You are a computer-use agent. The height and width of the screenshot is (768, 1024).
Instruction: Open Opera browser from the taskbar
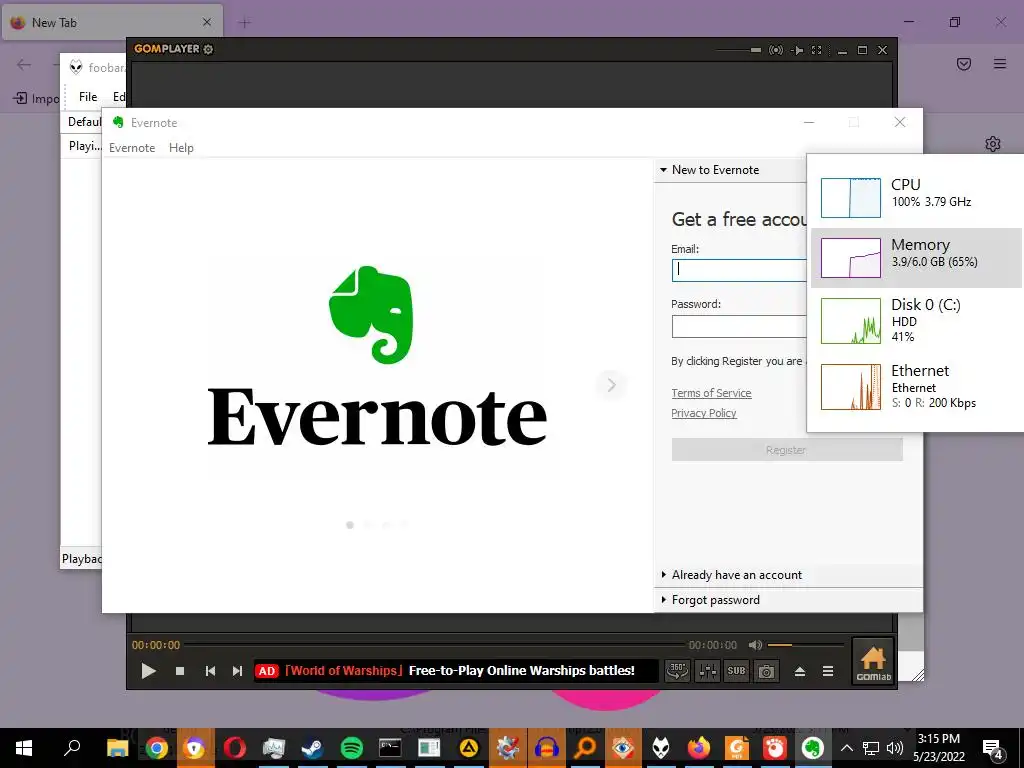234,748
